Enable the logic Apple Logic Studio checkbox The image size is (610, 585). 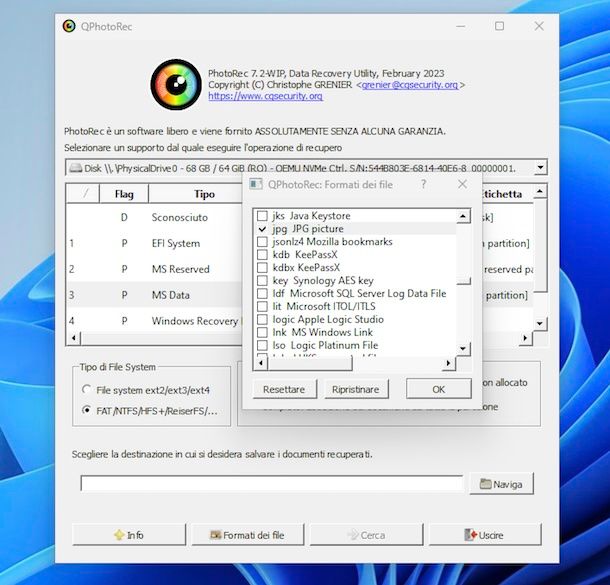[x=263, y=319]
